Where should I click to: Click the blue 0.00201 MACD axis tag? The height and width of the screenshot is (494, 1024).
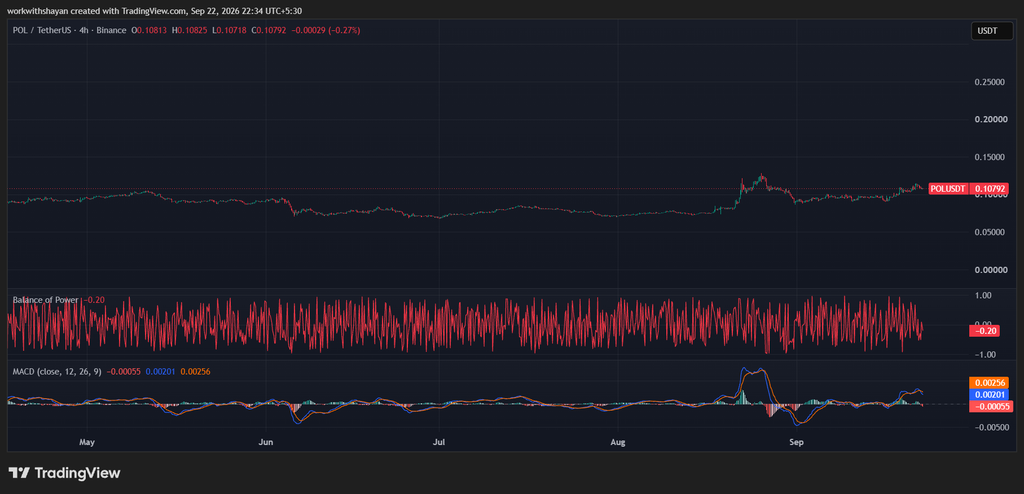988,395
